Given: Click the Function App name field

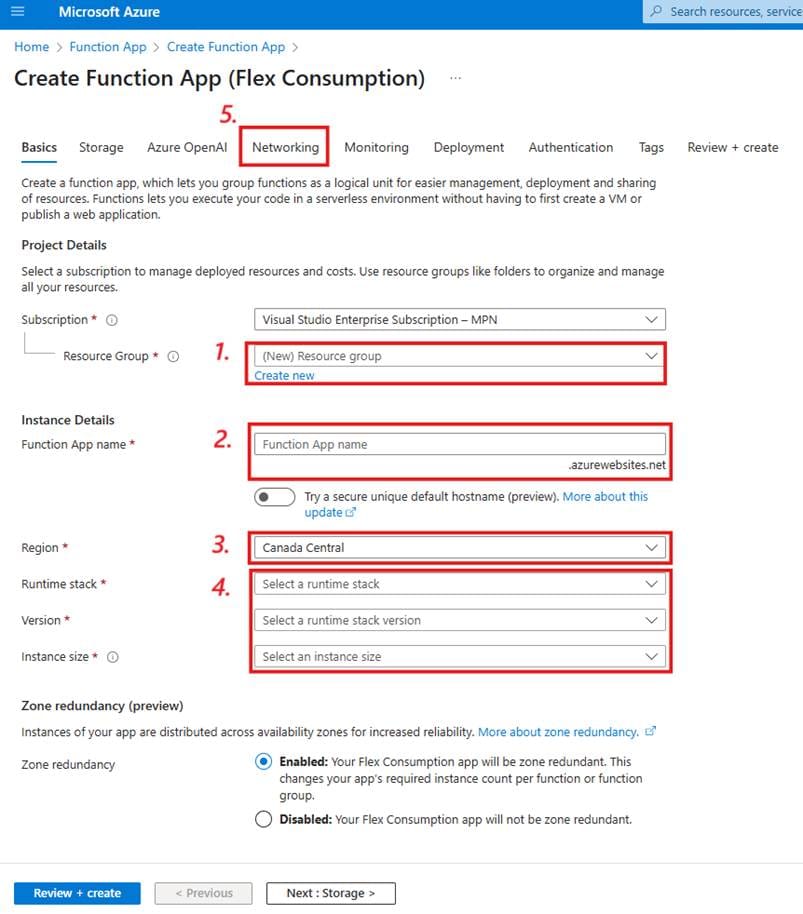Looking at the screenshot, I should point(460,445).
